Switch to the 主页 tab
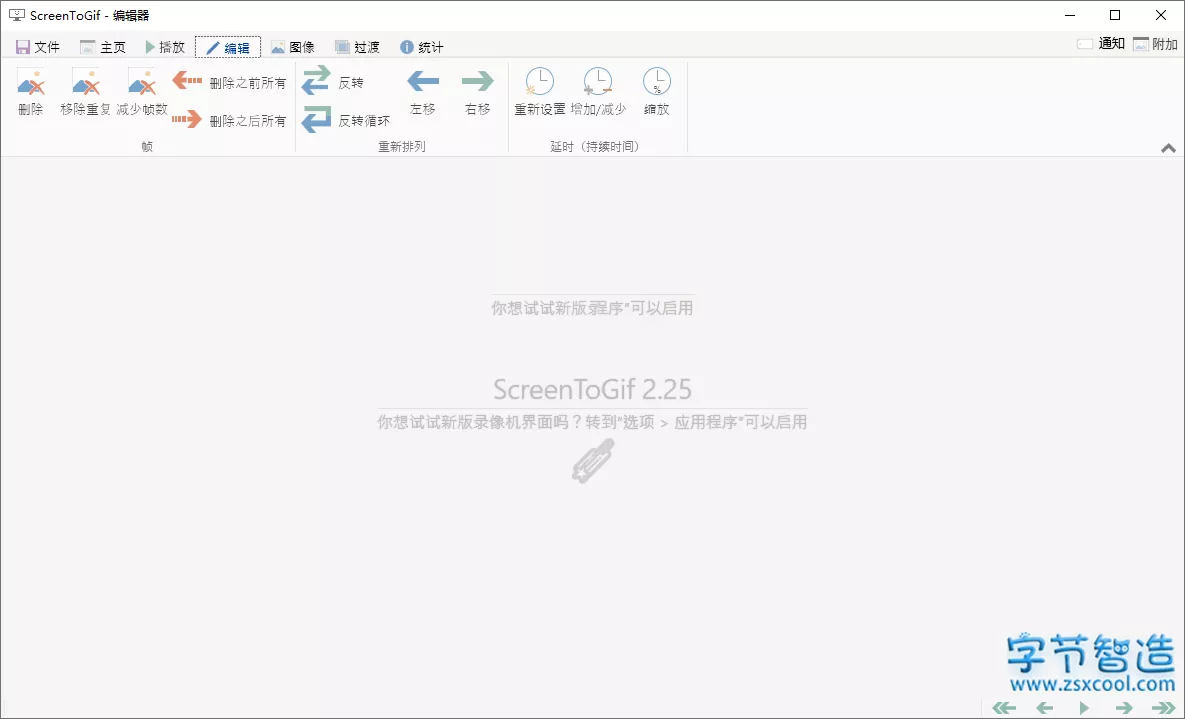The height and width of the screenshot is (719, 1185). pyautogui.click(x=103, y=47)
